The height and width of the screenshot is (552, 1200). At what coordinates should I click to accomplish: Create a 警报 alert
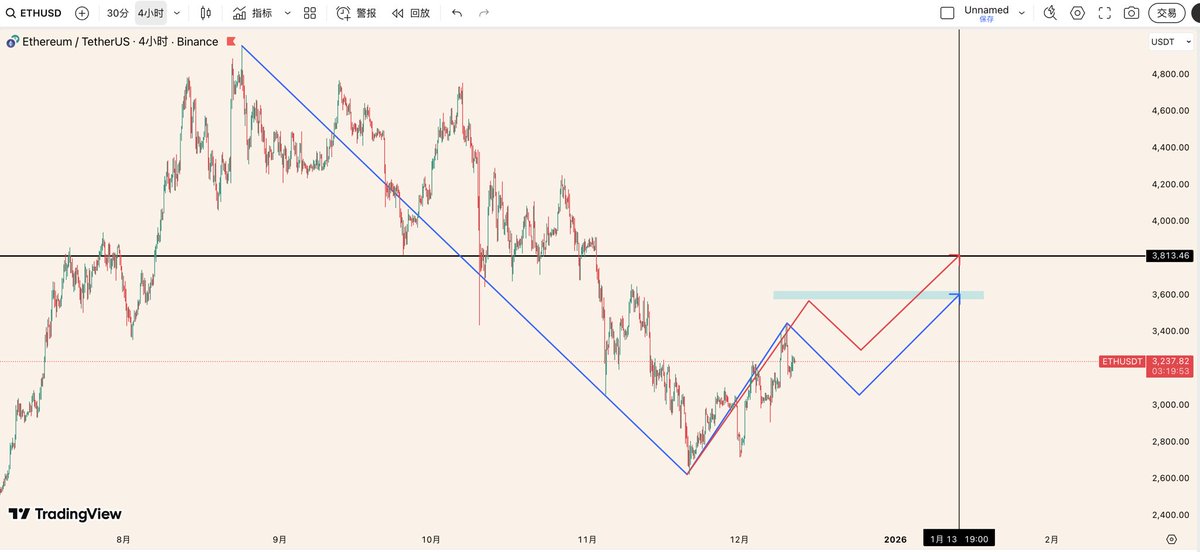coord(356,13)
